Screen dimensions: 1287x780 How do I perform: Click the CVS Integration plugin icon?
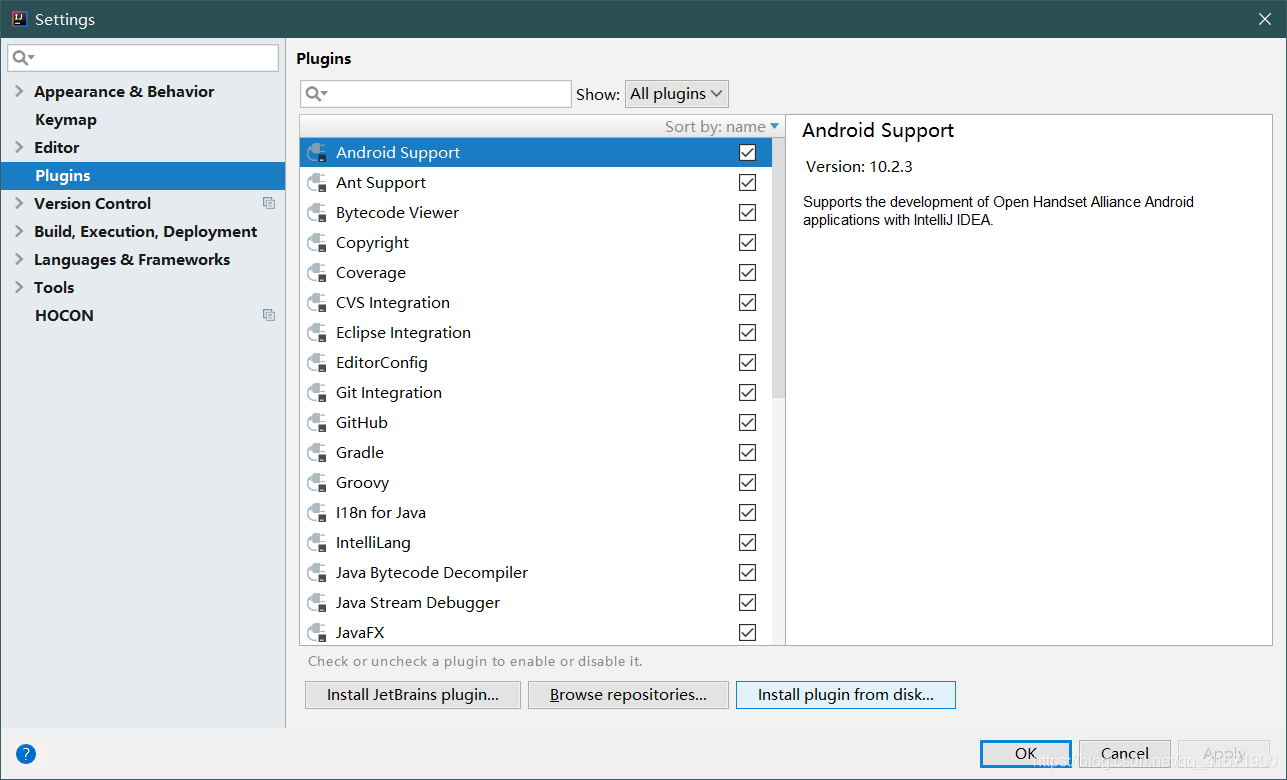coord(318,303)
